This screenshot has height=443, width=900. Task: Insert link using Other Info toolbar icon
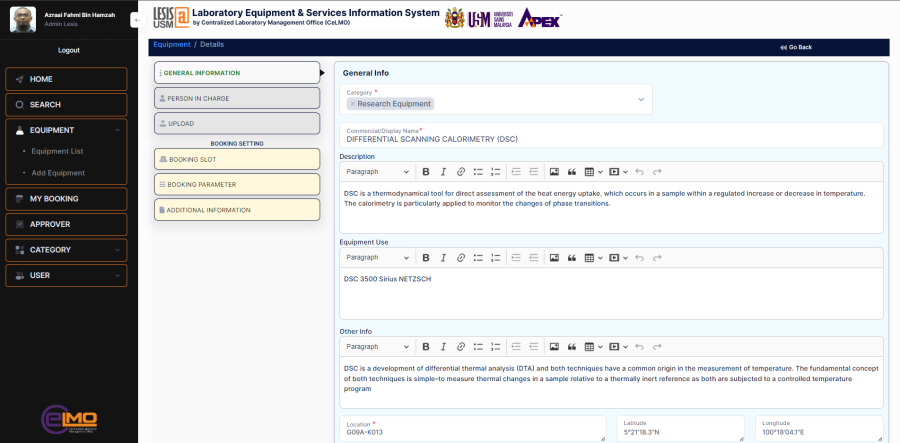coord(460,346)
